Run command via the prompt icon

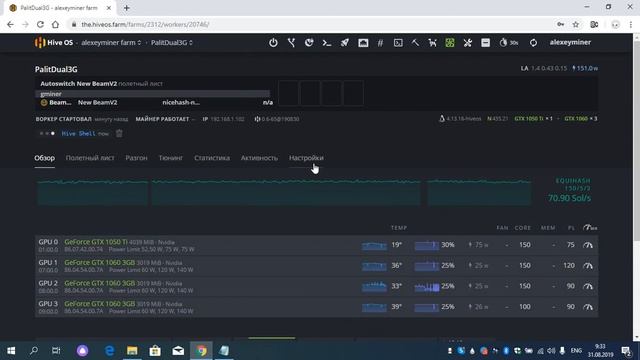pyautogui.click(x=327, y=42)
